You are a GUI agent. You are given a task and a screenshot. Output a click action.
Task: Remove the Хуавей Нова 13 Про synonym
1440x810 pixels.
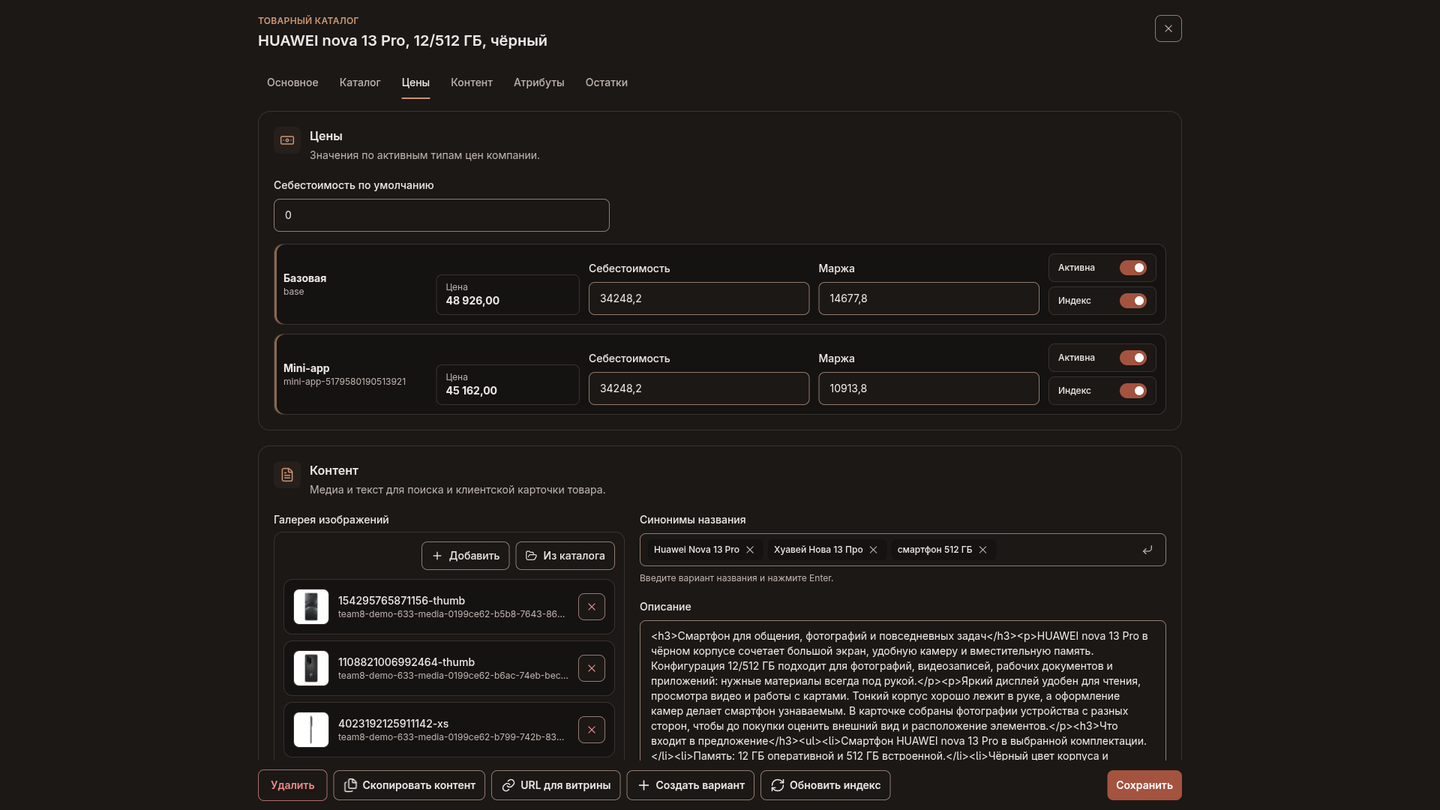click(x=873, y=550)
